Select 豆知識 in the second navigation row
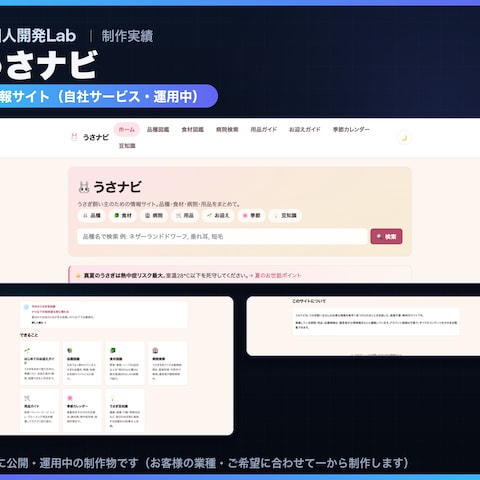This screenshot has width=480, height=480. pos(127,146)
